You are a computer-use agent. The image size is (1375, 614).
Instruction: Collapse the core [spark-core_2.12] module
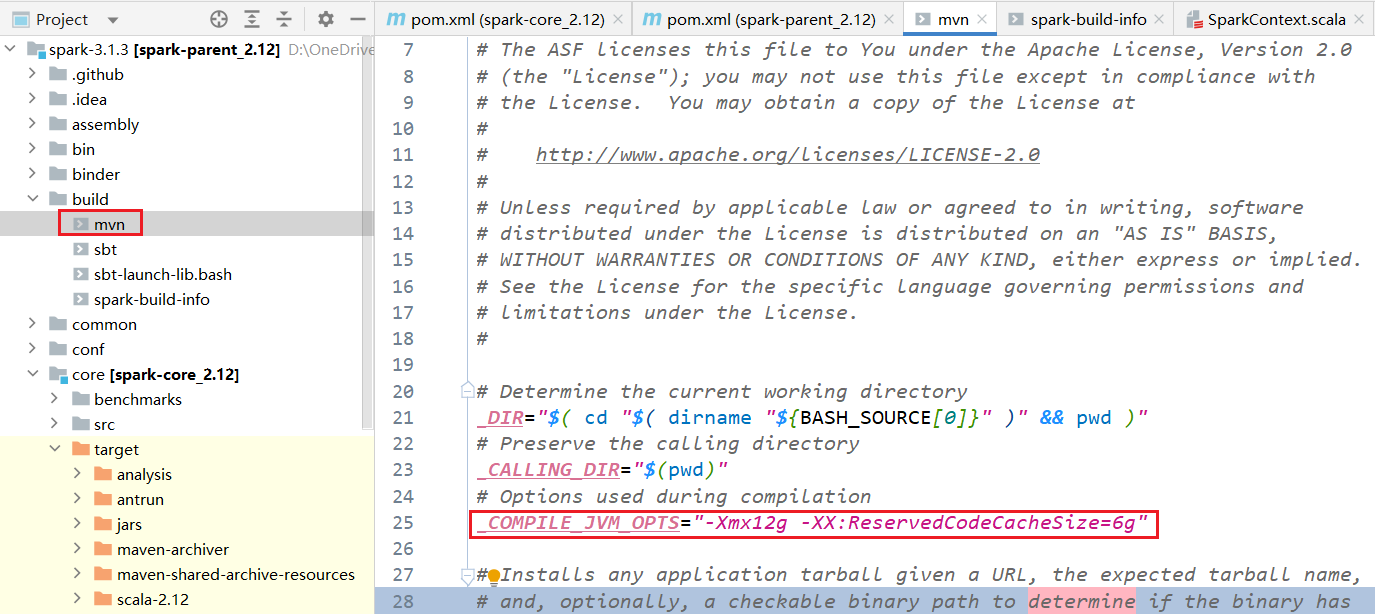pyautogui.click(x=33, y=374)
